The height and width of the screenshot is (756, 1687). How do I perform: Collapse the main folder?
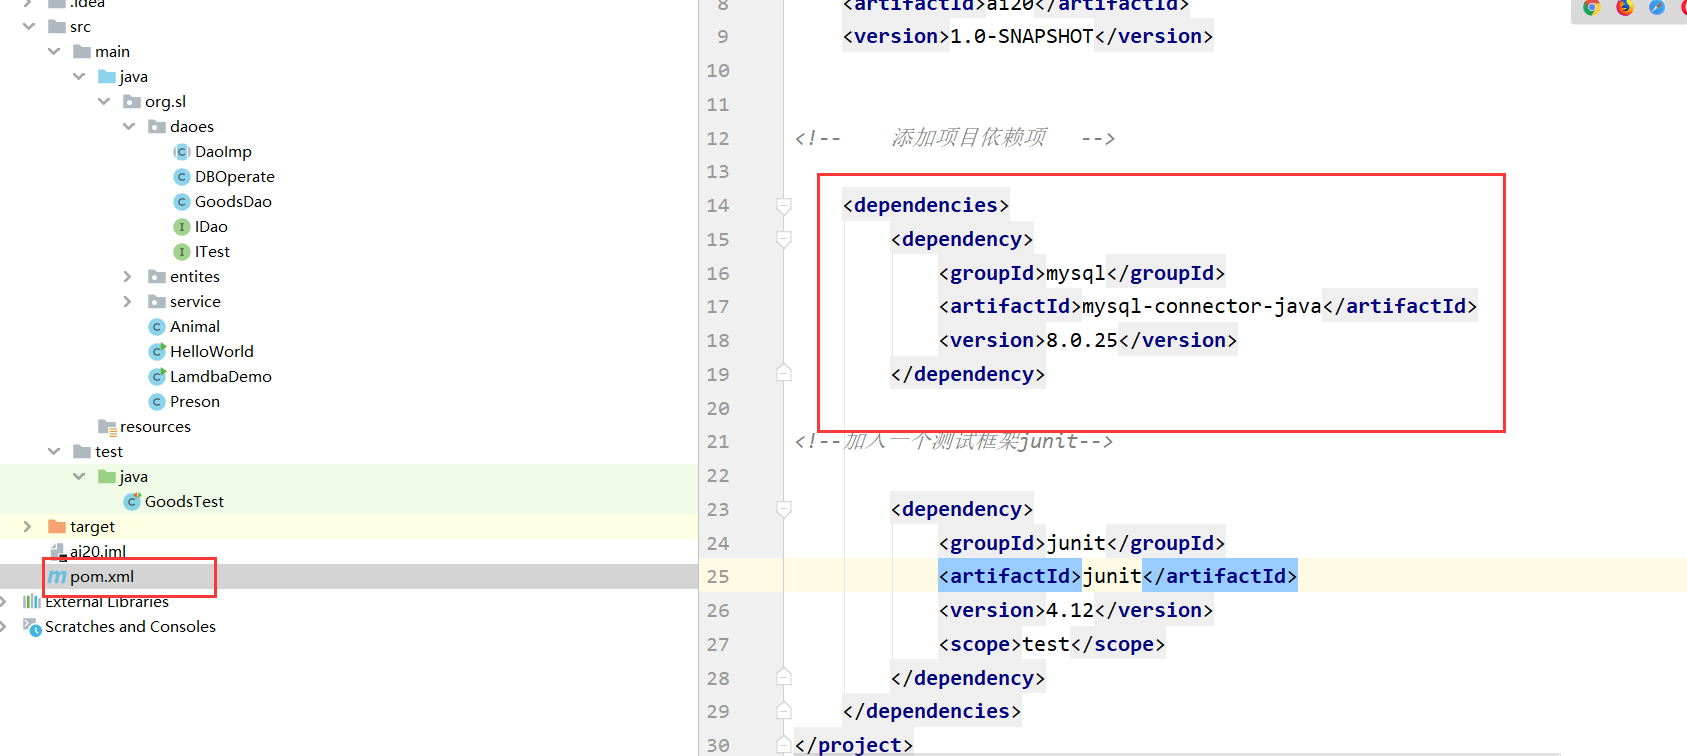point(53,51)
